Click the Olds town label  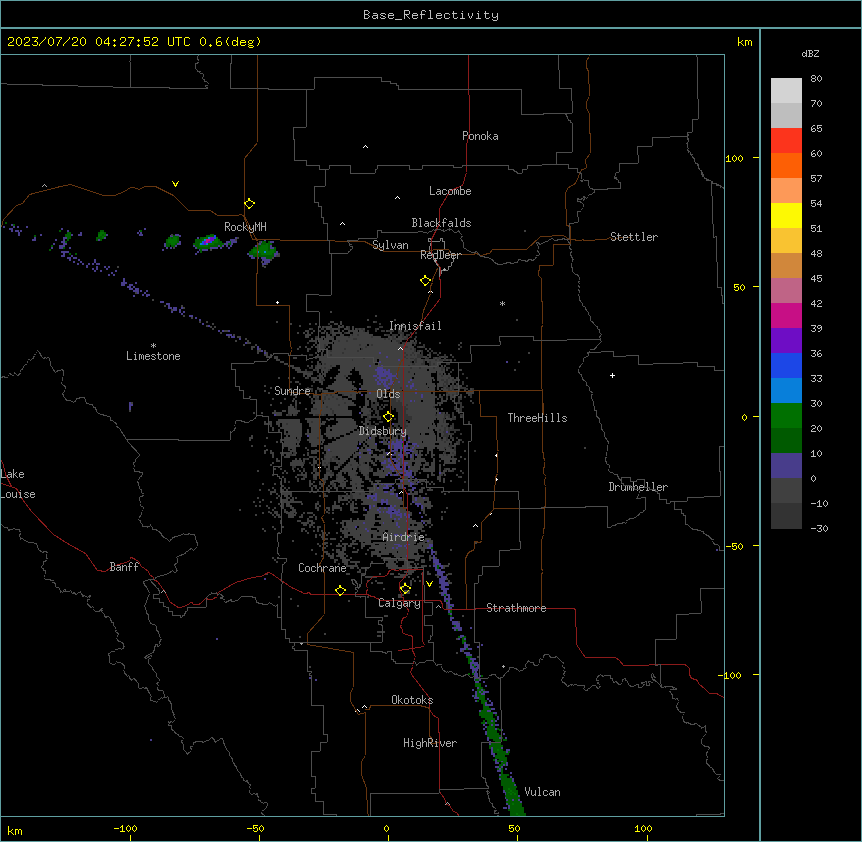(x=388, y=394)
